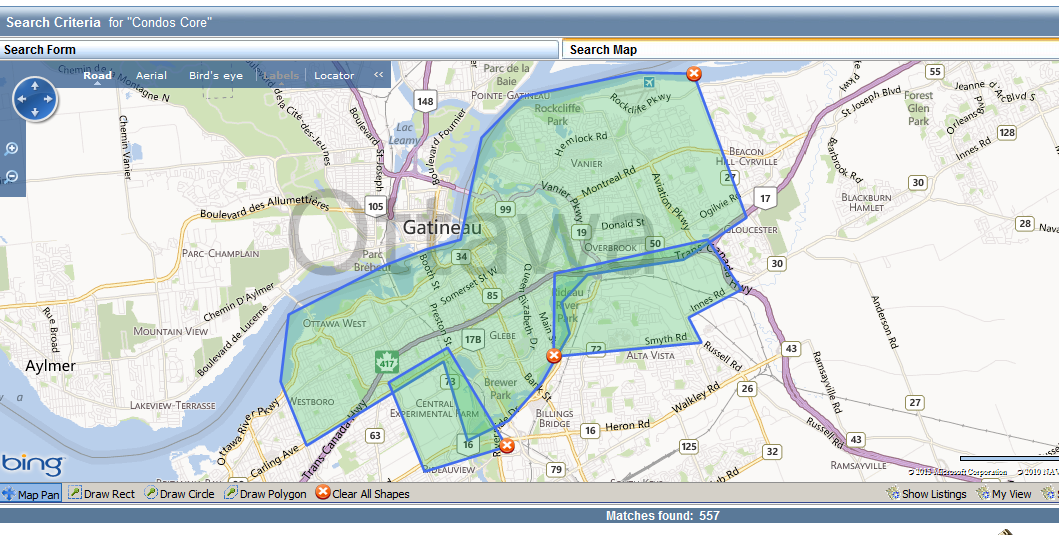Click the Matches found: 557 status

pyautogui.click(x=663, y=516)
